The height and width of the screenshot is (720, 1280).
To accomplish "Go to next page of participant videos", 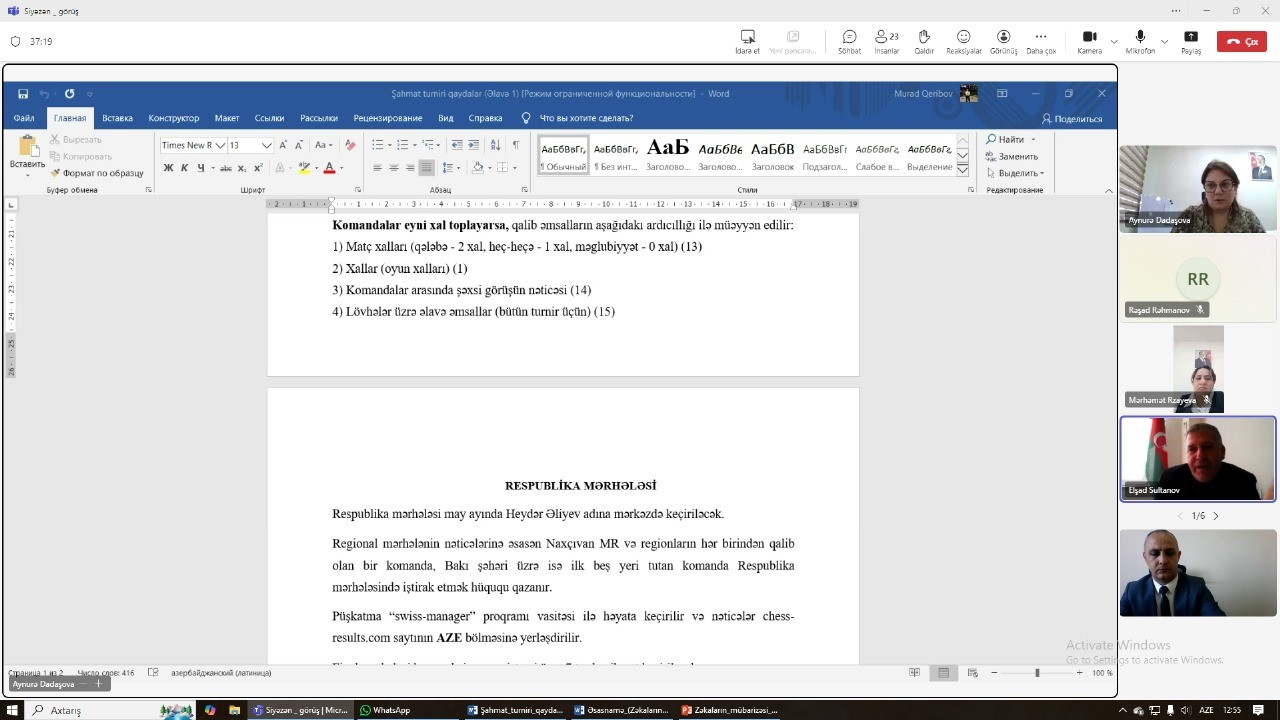I will (x=1216, y=516).
